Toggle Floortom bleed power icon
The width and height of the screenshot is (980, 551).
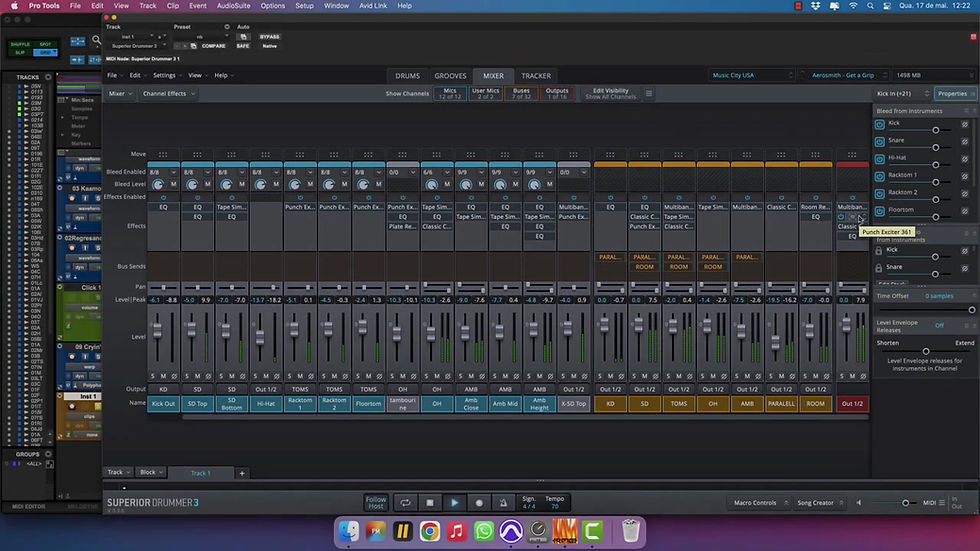pos(879,211)
